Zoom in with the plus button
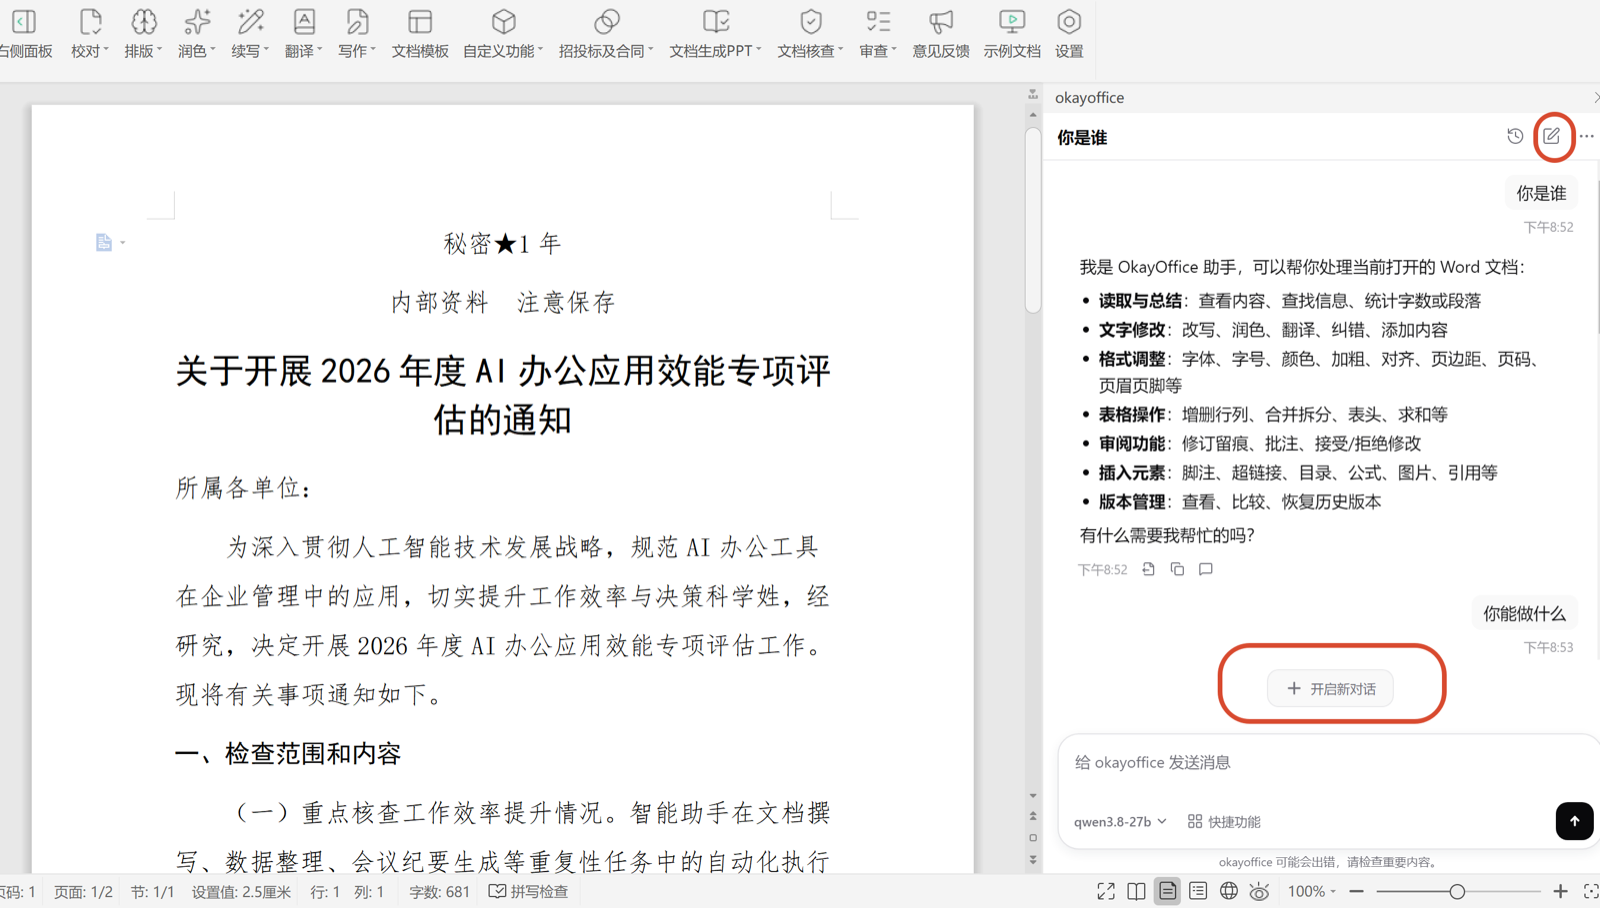This screenshot has height=908, width=1600. coord(1560,891)
